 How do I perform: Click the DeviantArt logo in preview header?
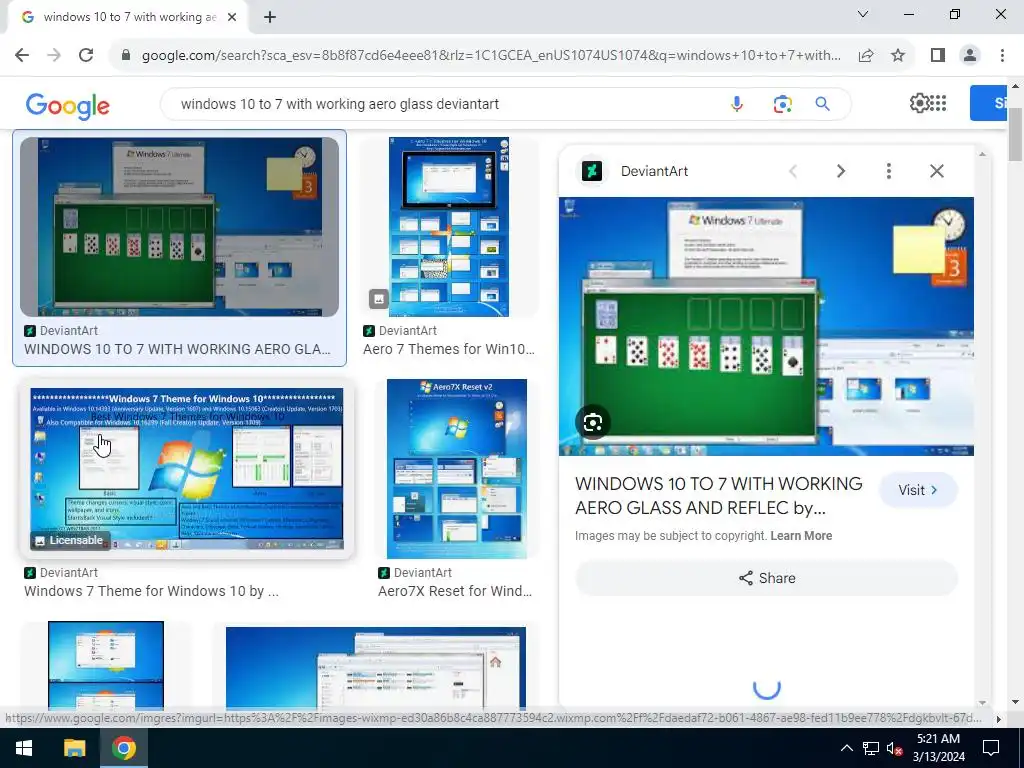click(x=592, y=171)
